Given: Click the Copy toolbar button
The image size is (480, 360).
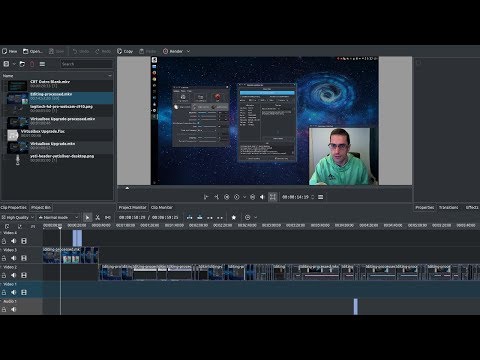Looking at the screenshot, I should click(125, 51).
